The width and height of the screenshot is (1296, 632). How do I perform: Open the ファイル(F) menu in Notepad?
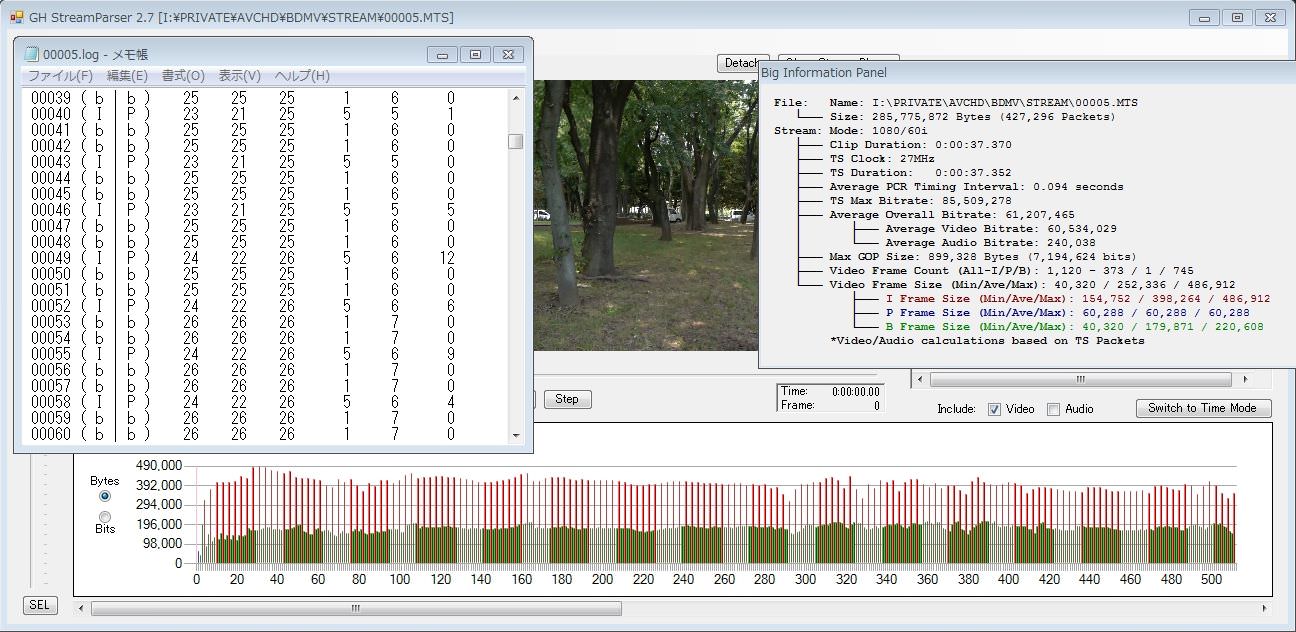[60, 76]
